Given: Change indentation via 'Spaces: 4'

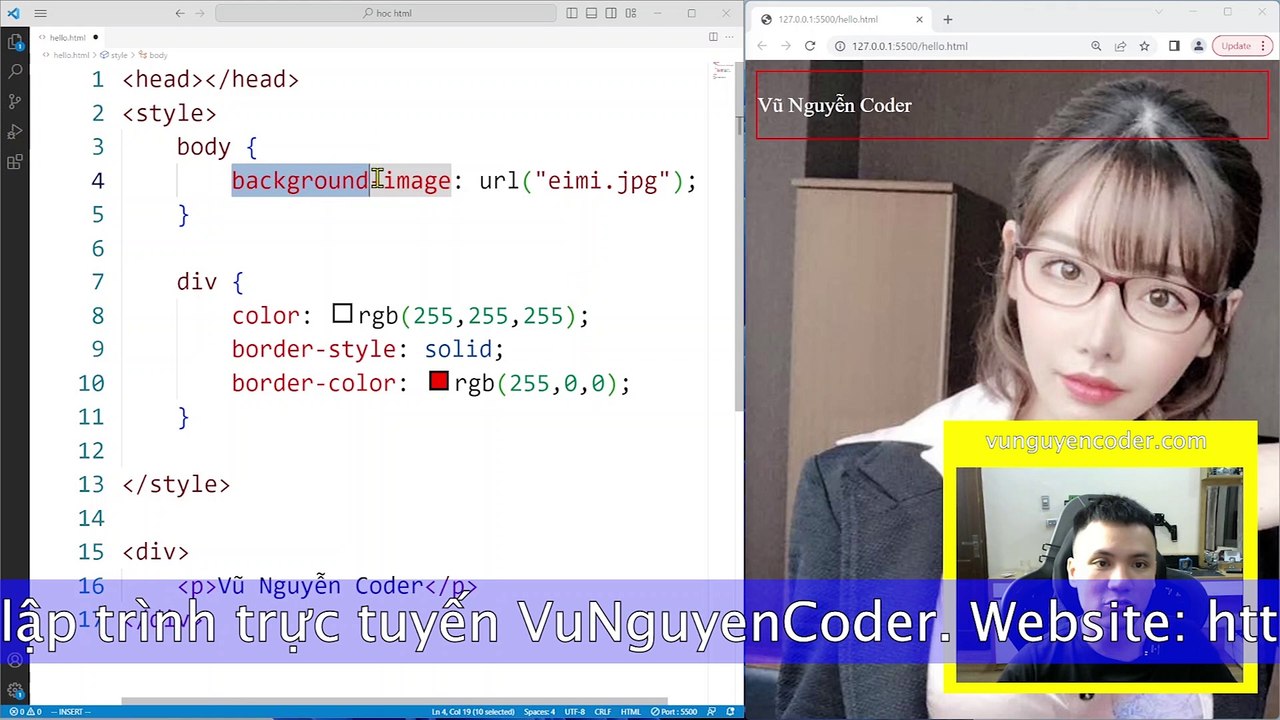Looking at the screenshot, I should pos(539,712).
